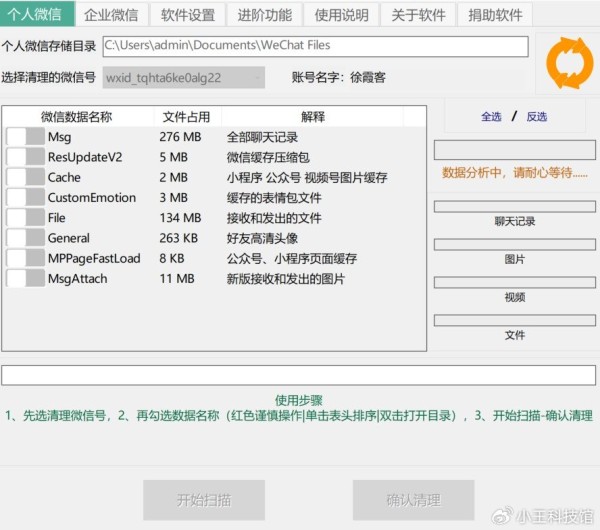
Task: Toggle the CustomEmotion row switch
Action: [26, 197]
